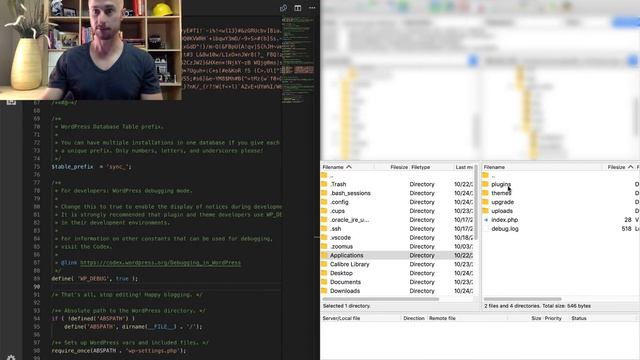Click the local pane horizontal scrollbar
The width and height of the screenshot is (640, 360).
380,299
